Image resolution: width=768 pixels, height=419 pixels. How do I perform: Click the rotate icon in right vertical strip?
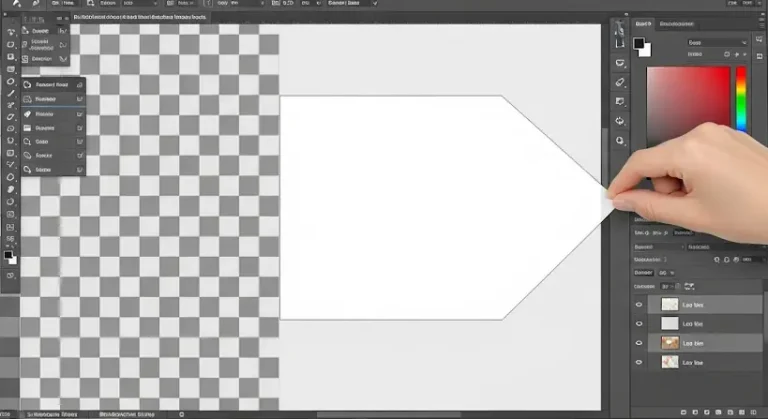point(619,121)
